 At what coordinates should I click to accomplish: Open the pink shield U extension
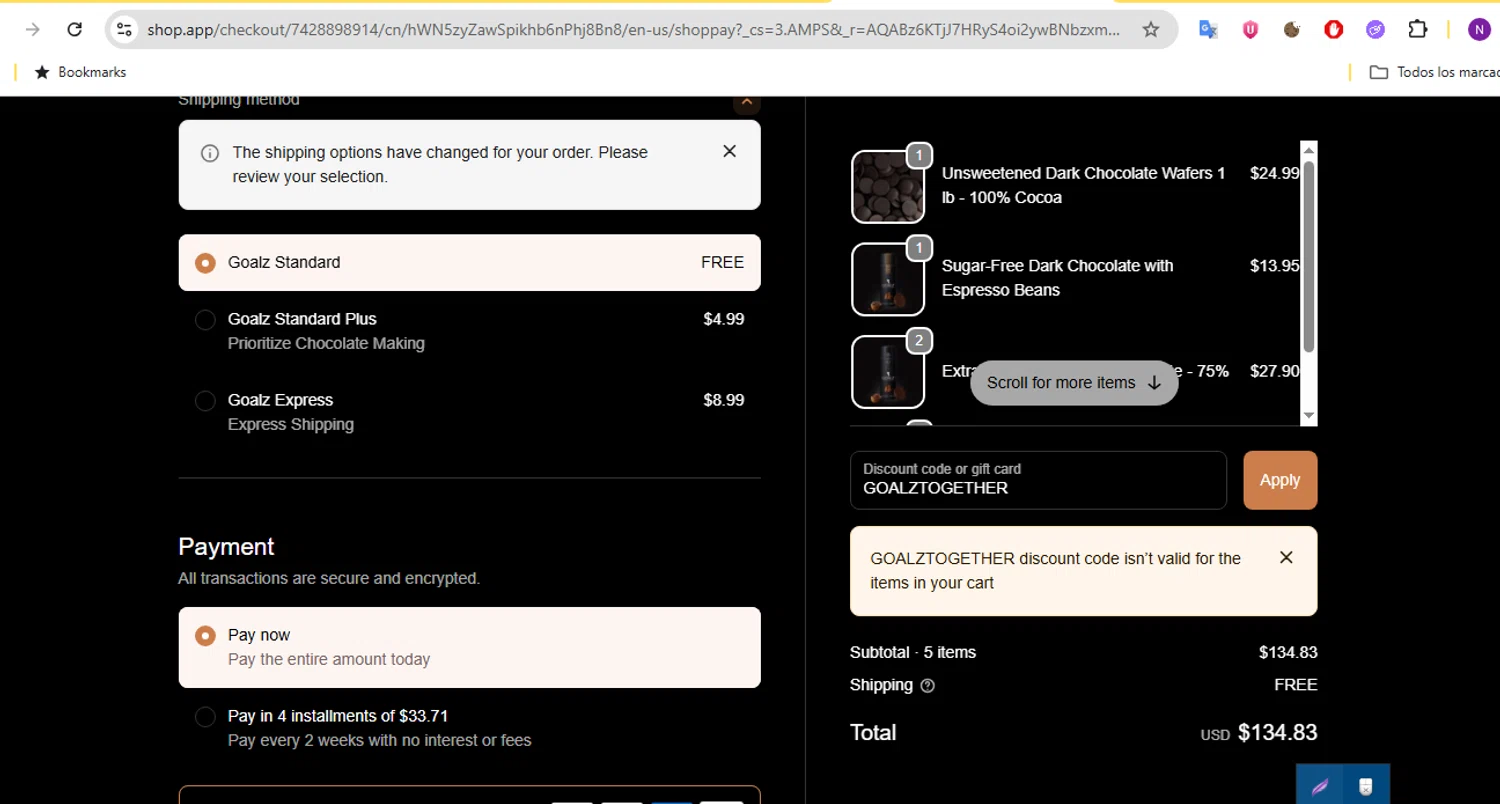click(x=1250, y=29)
